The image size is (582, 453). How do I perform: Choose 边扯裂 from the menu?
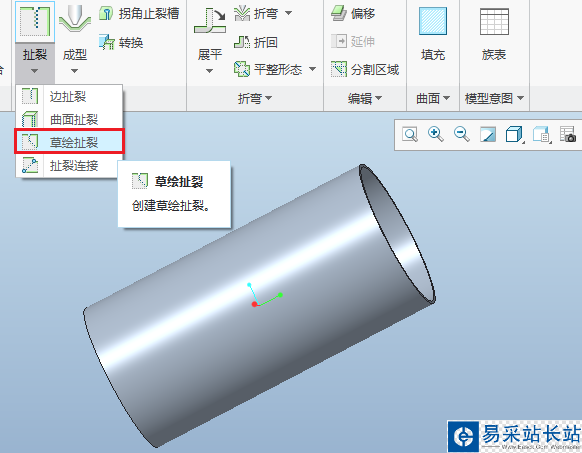[69, 97]
